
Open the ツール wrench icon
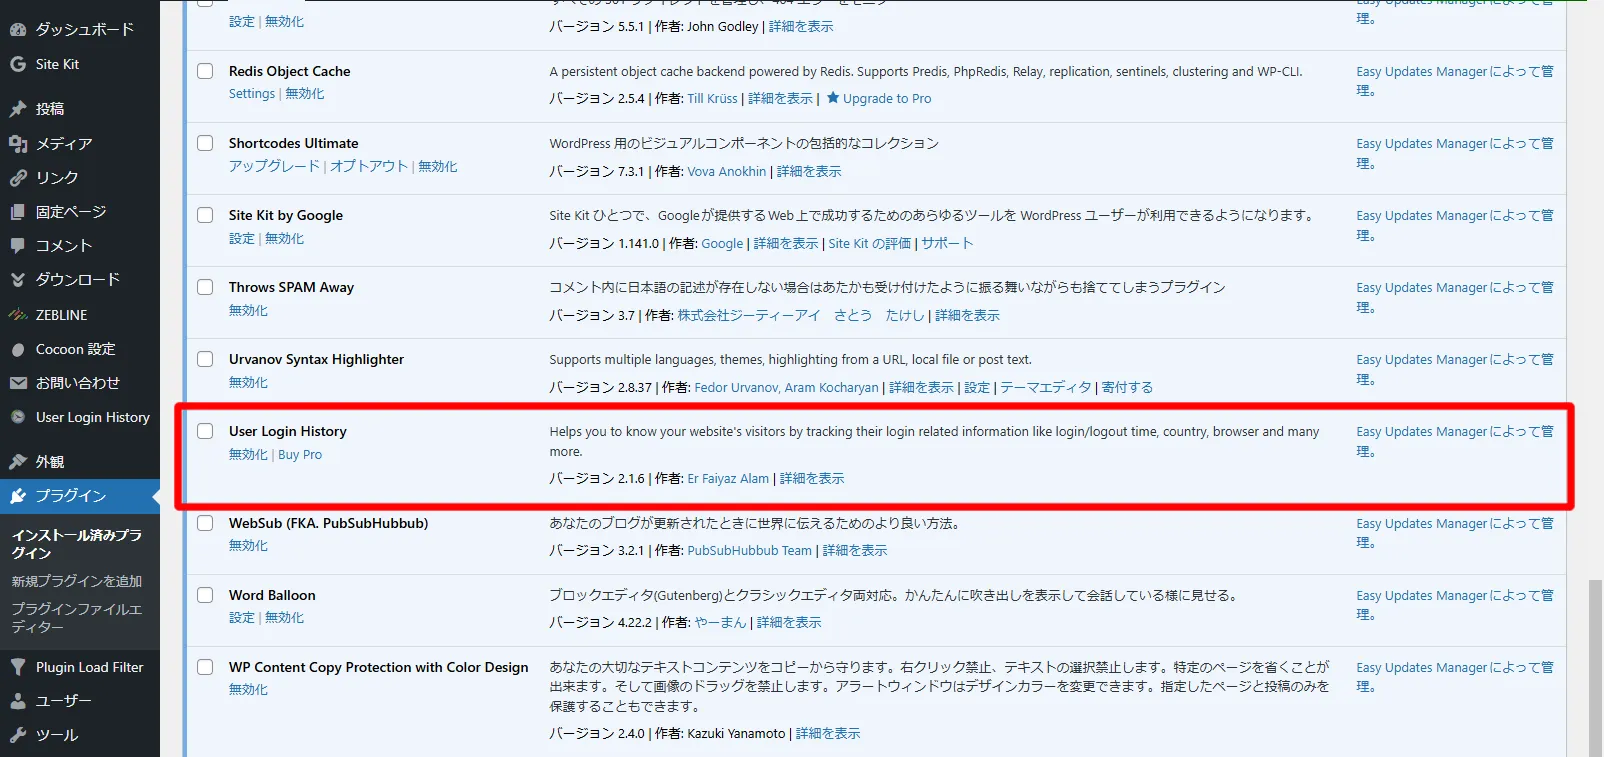pos(18,735)
